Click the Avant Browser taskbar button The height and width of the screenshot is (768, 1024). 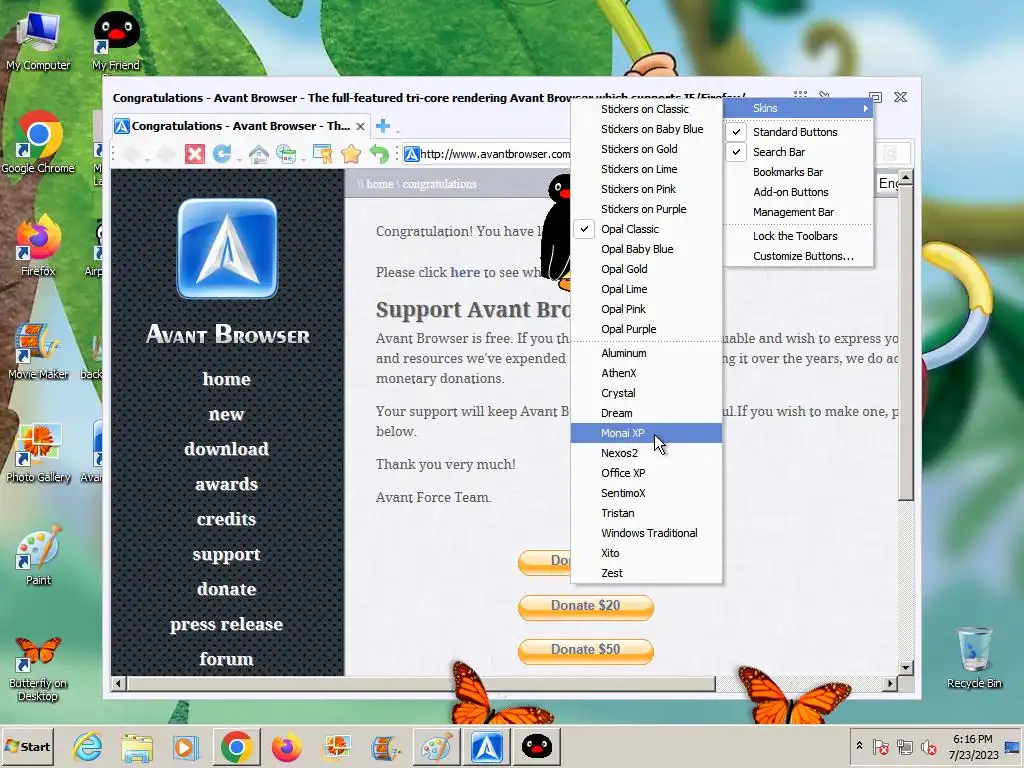click(487, 746)
